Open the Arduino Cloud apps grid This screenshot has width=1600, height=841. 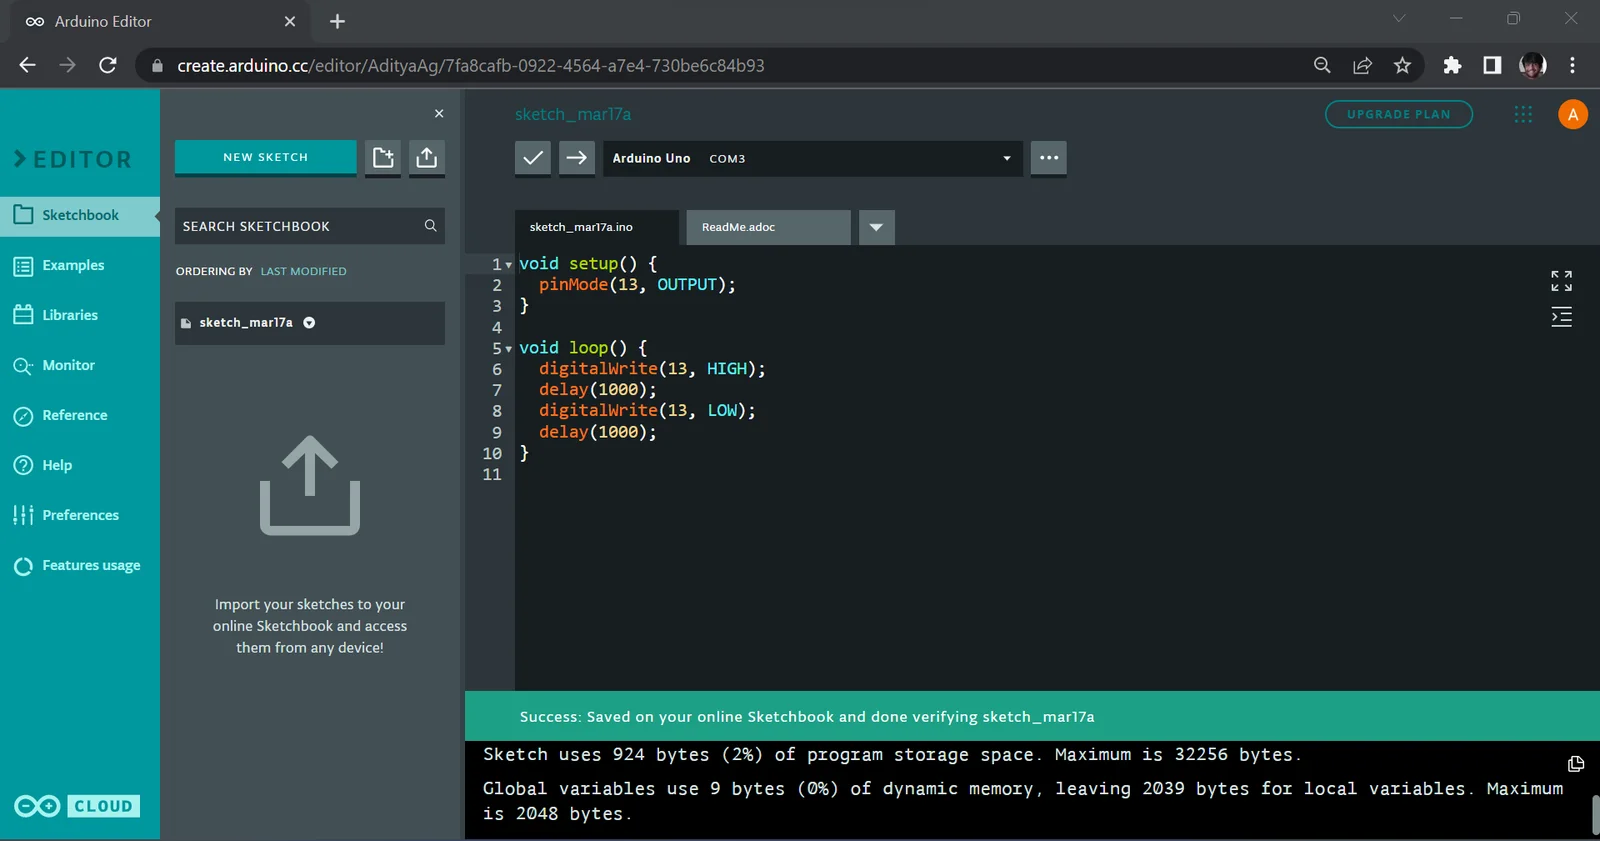tap(1523, 114)
